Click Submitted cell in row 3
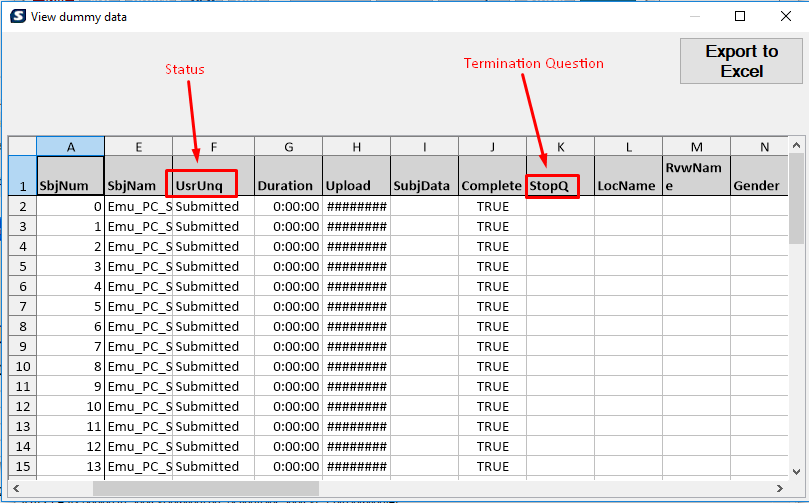This screenshot has width=809, height=503. (x=214, y=226)
